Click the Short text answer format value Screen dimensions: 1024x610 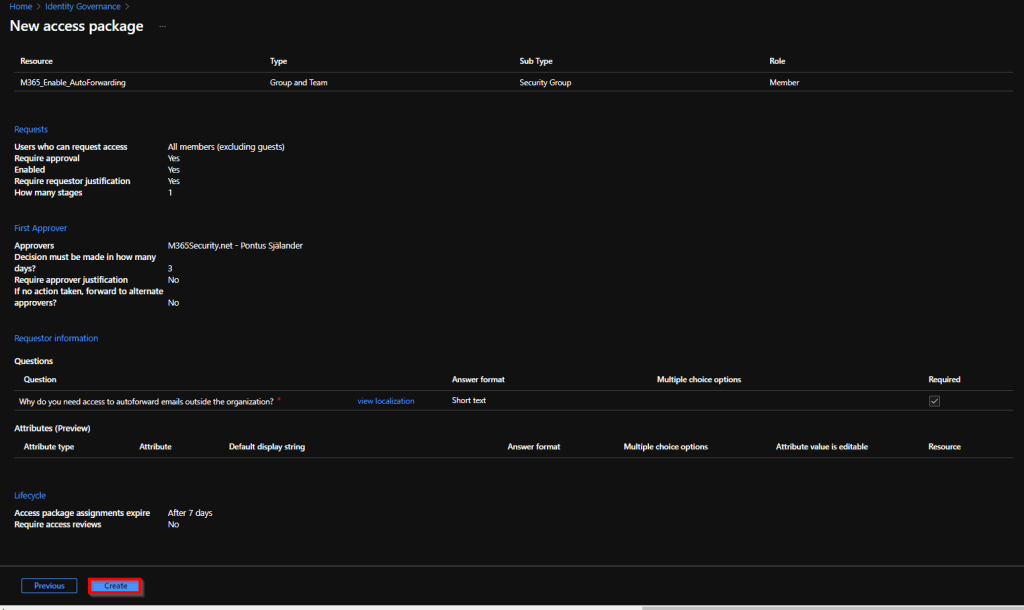[x=469, y=401]
